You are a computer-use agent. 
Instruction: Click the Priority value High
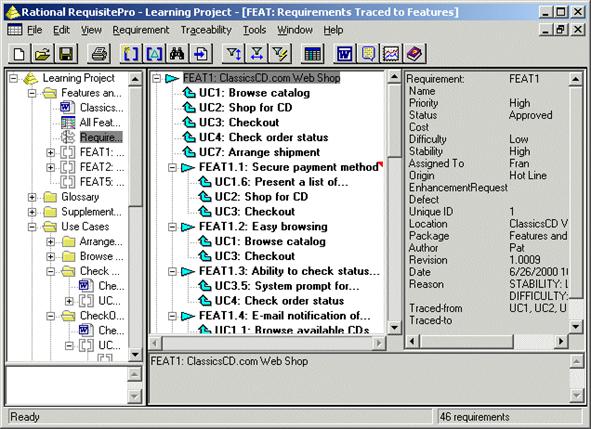519,103
